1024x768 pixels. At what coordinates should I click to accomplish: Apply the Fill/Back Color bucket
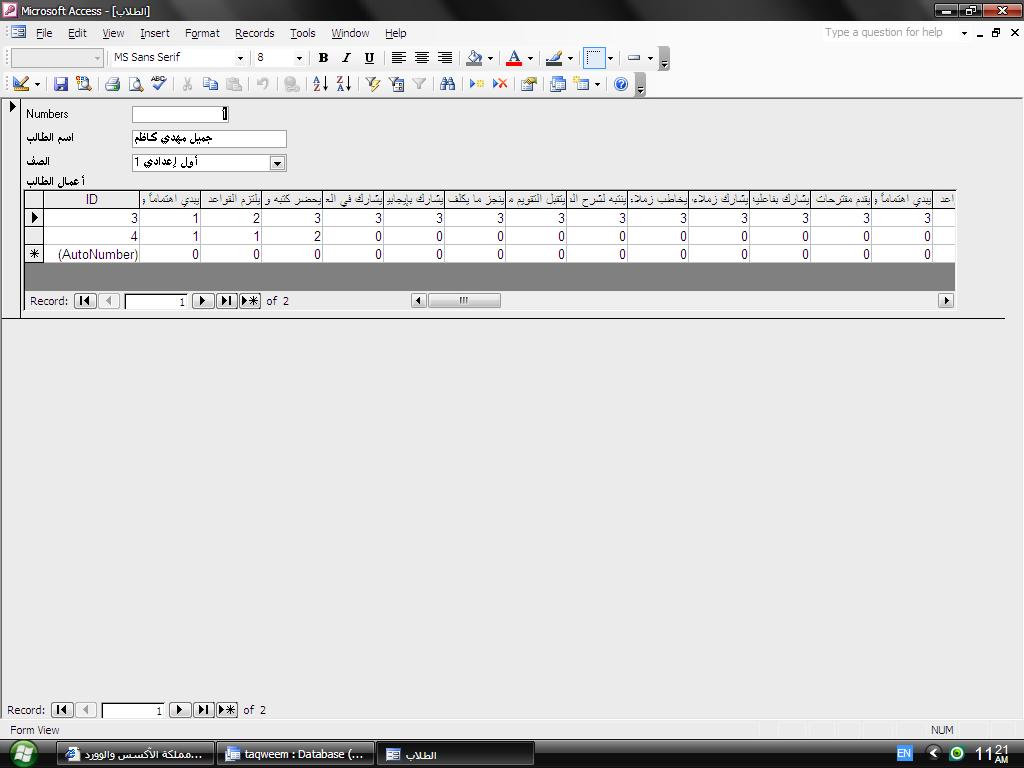474,57
